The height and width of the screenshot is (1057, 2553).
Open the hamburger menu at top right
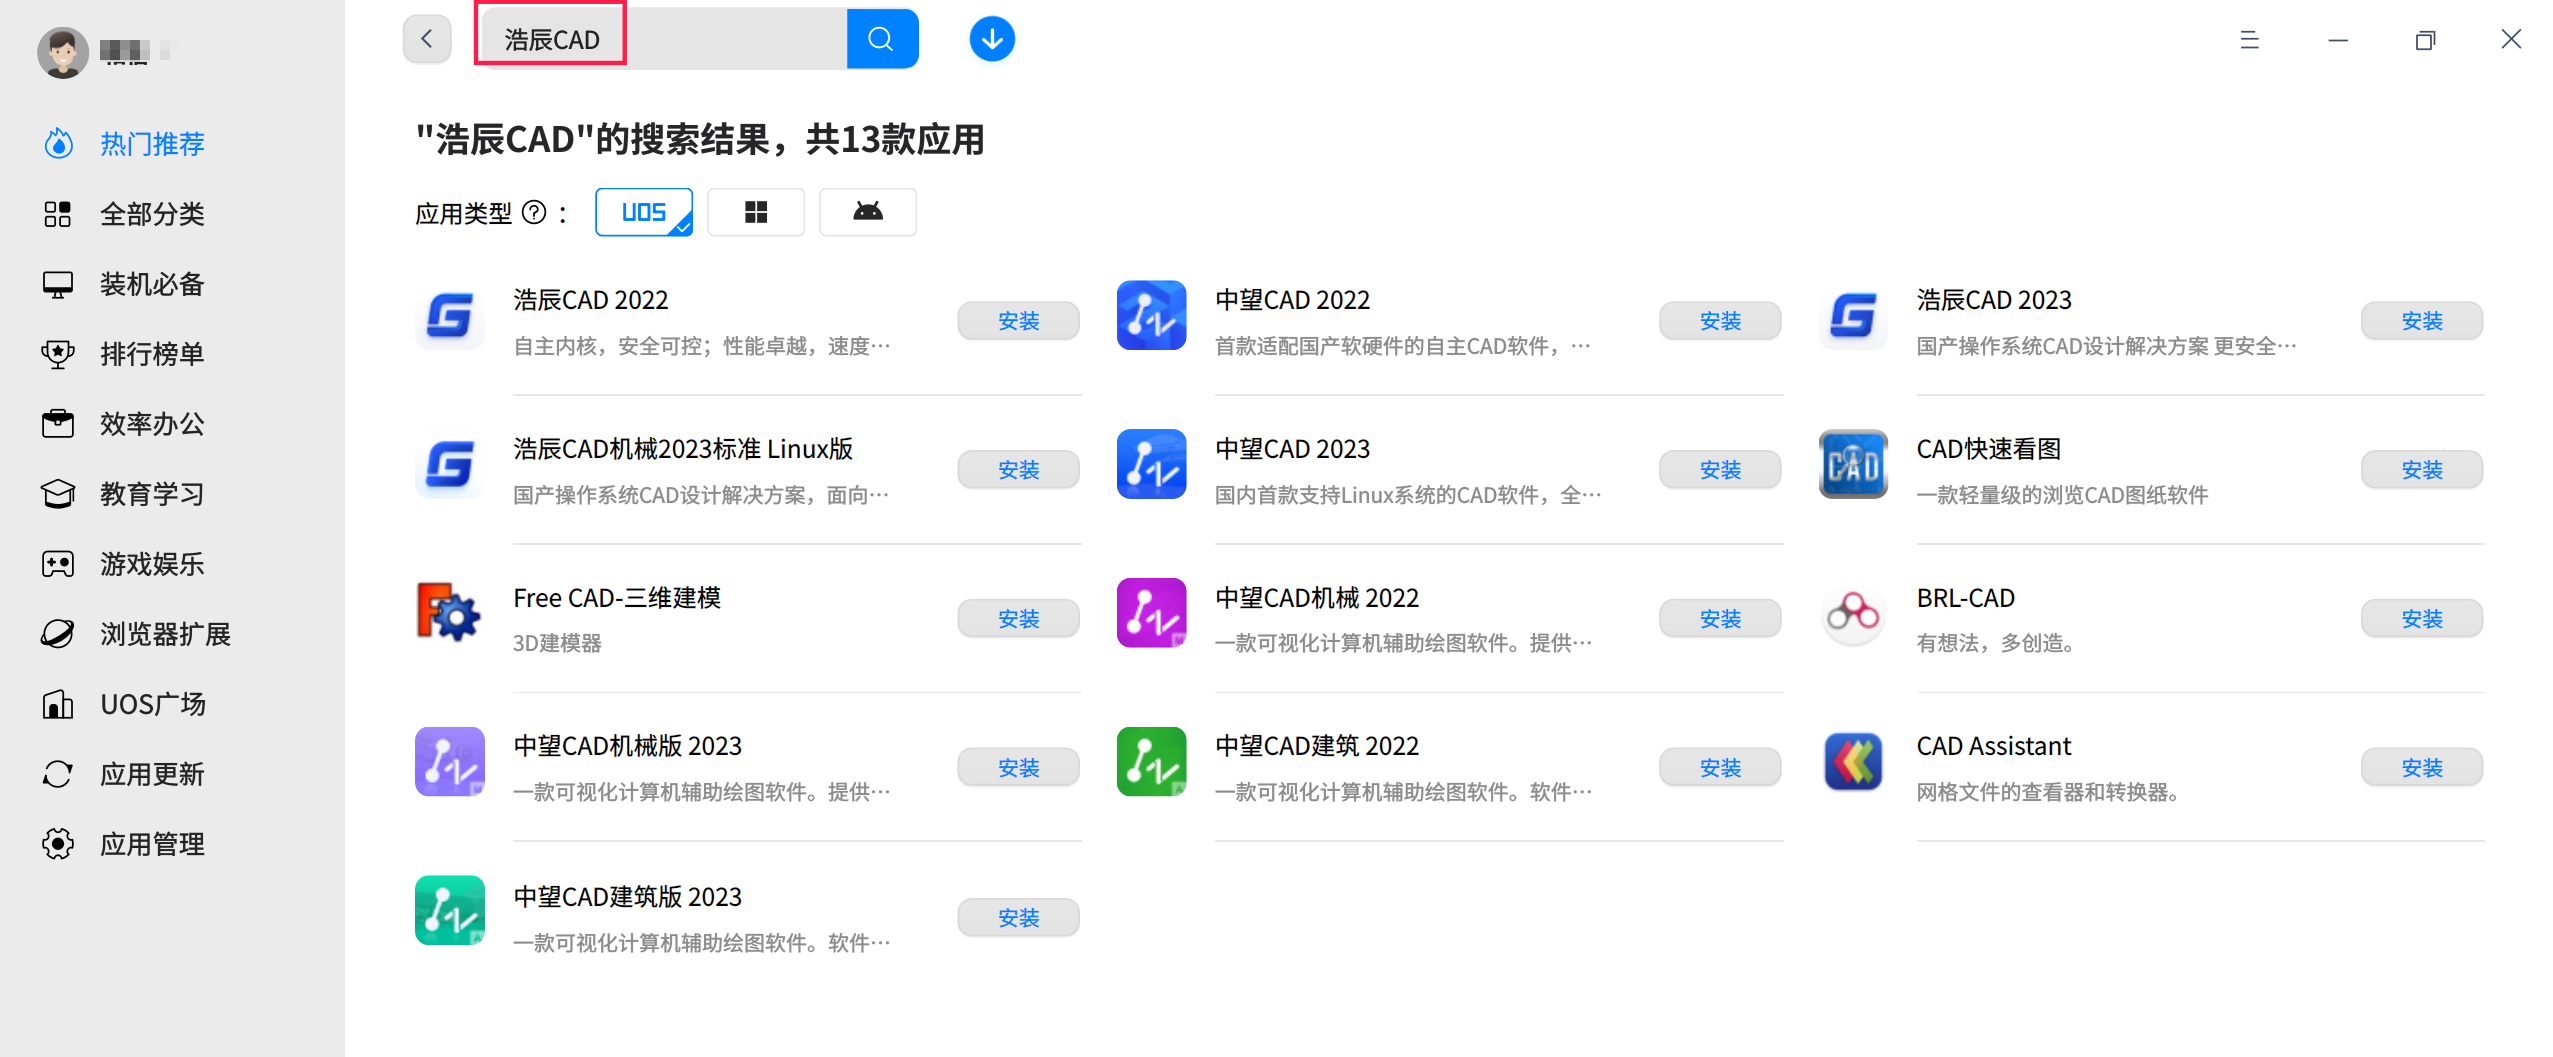coord(2250,39)
